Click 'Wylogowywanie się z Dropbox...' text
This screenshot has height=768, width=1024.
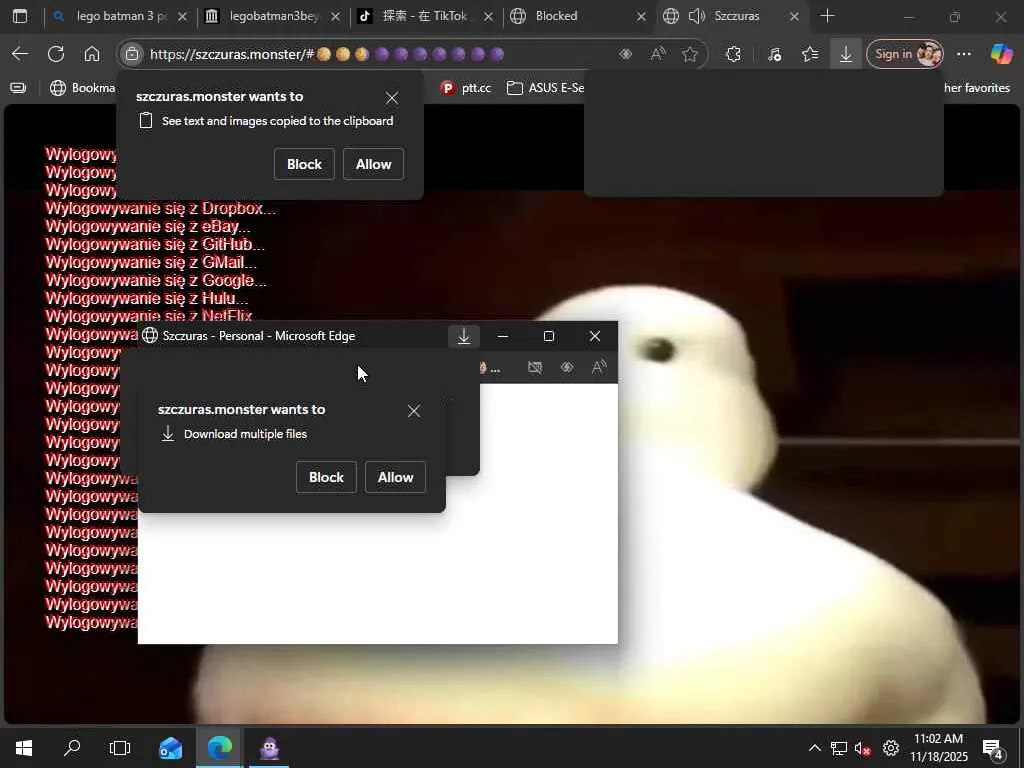161,208
